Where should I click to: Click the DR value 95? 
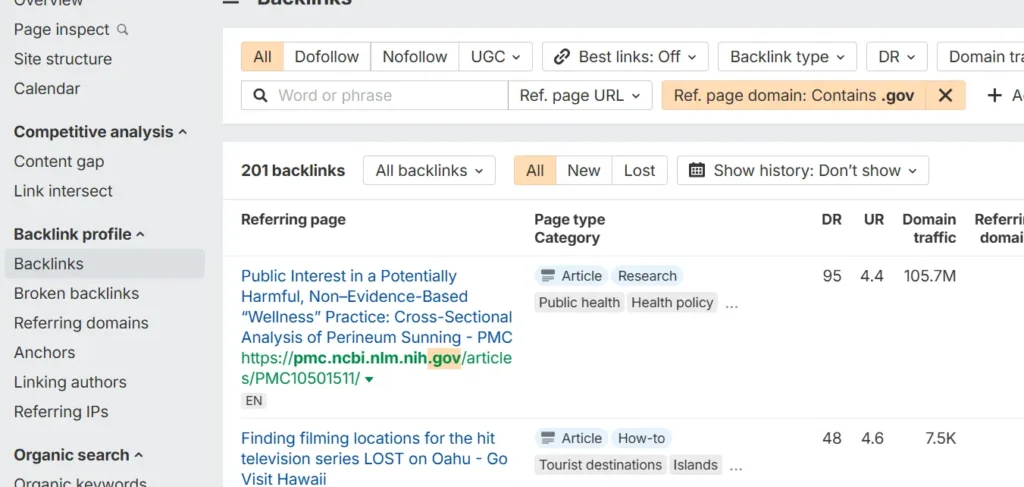tap(832, 276)
